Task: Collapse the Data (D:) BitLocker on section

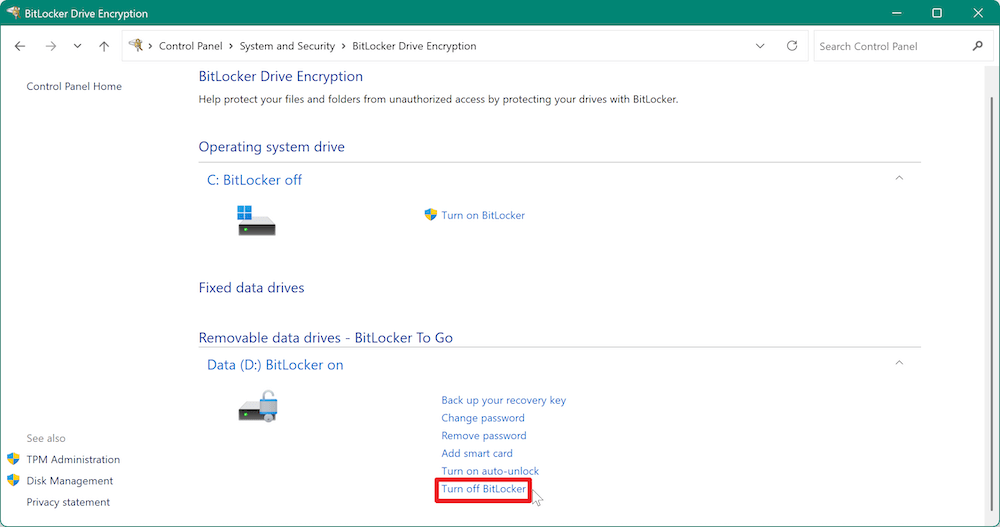Action: (899, 363)
